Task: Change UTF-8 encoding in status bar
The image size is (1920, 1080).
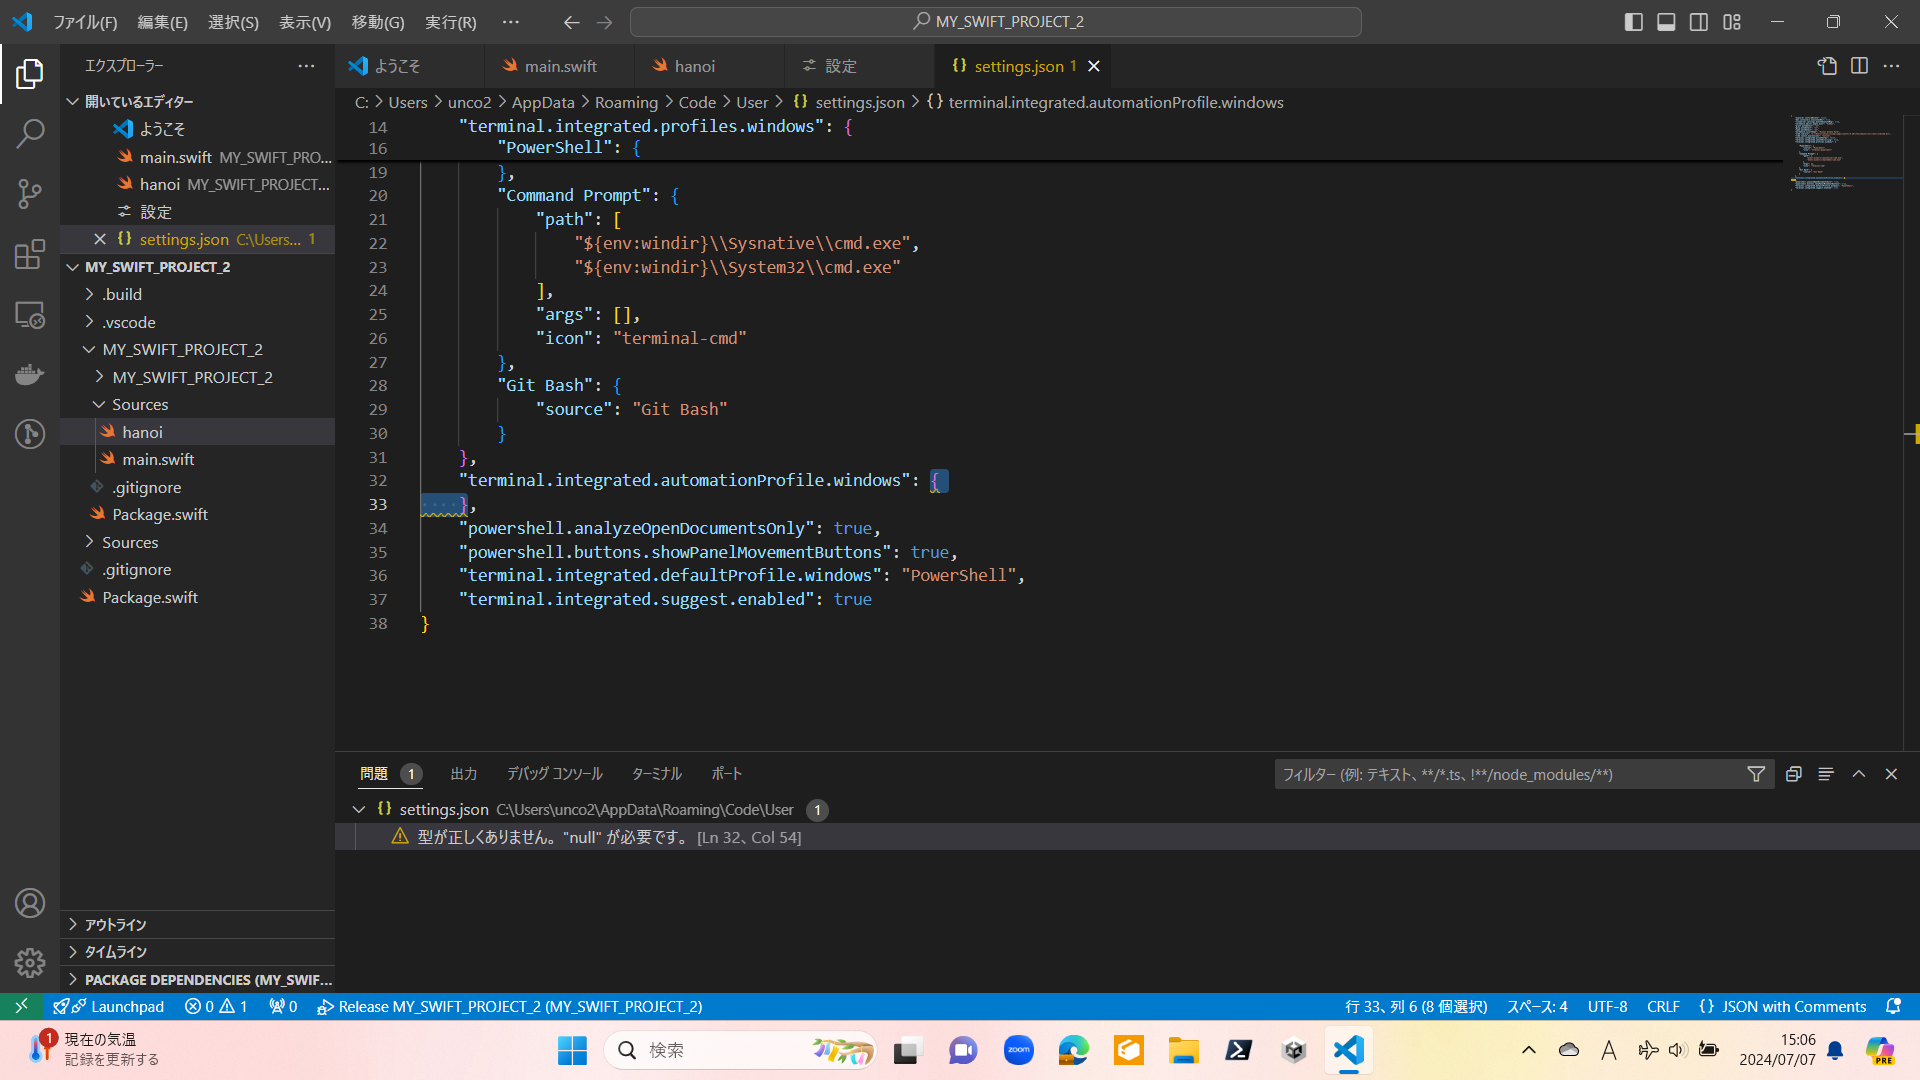Action: coord(1607,1006)
